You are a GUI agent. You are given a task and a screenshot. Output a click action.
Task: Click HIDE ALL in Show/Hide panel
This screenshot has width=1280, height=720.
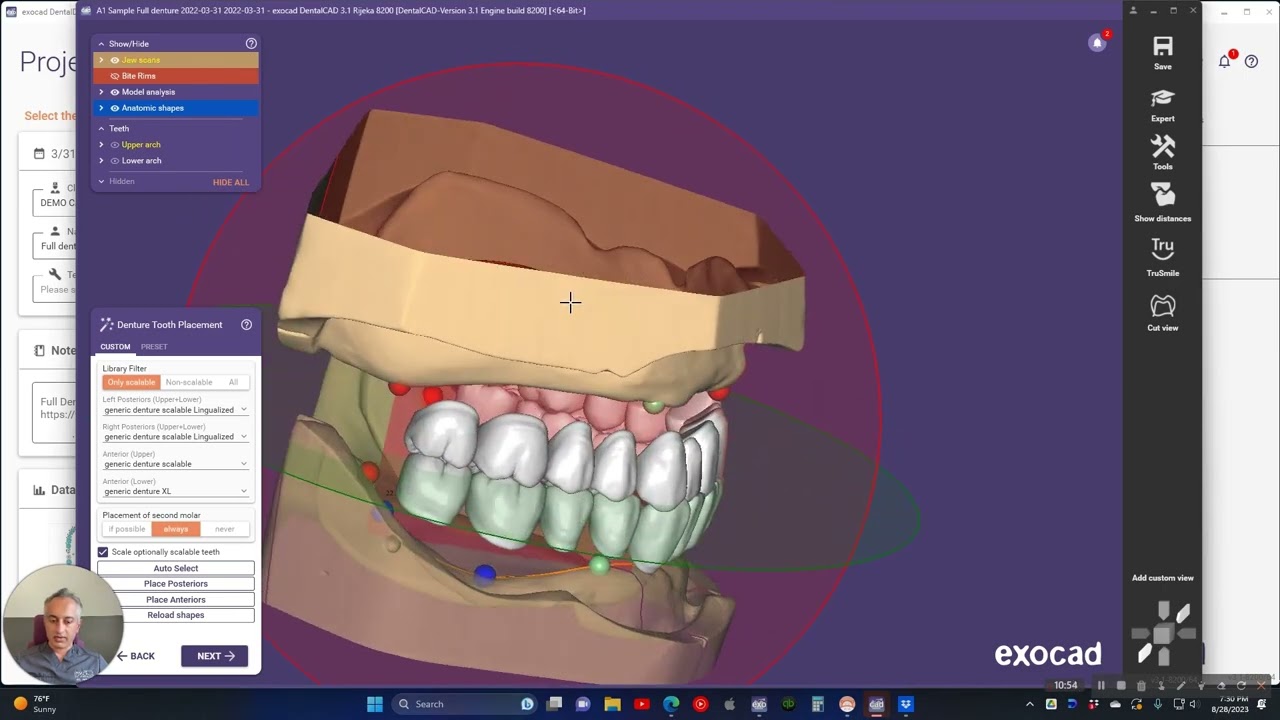coord(231,182)
